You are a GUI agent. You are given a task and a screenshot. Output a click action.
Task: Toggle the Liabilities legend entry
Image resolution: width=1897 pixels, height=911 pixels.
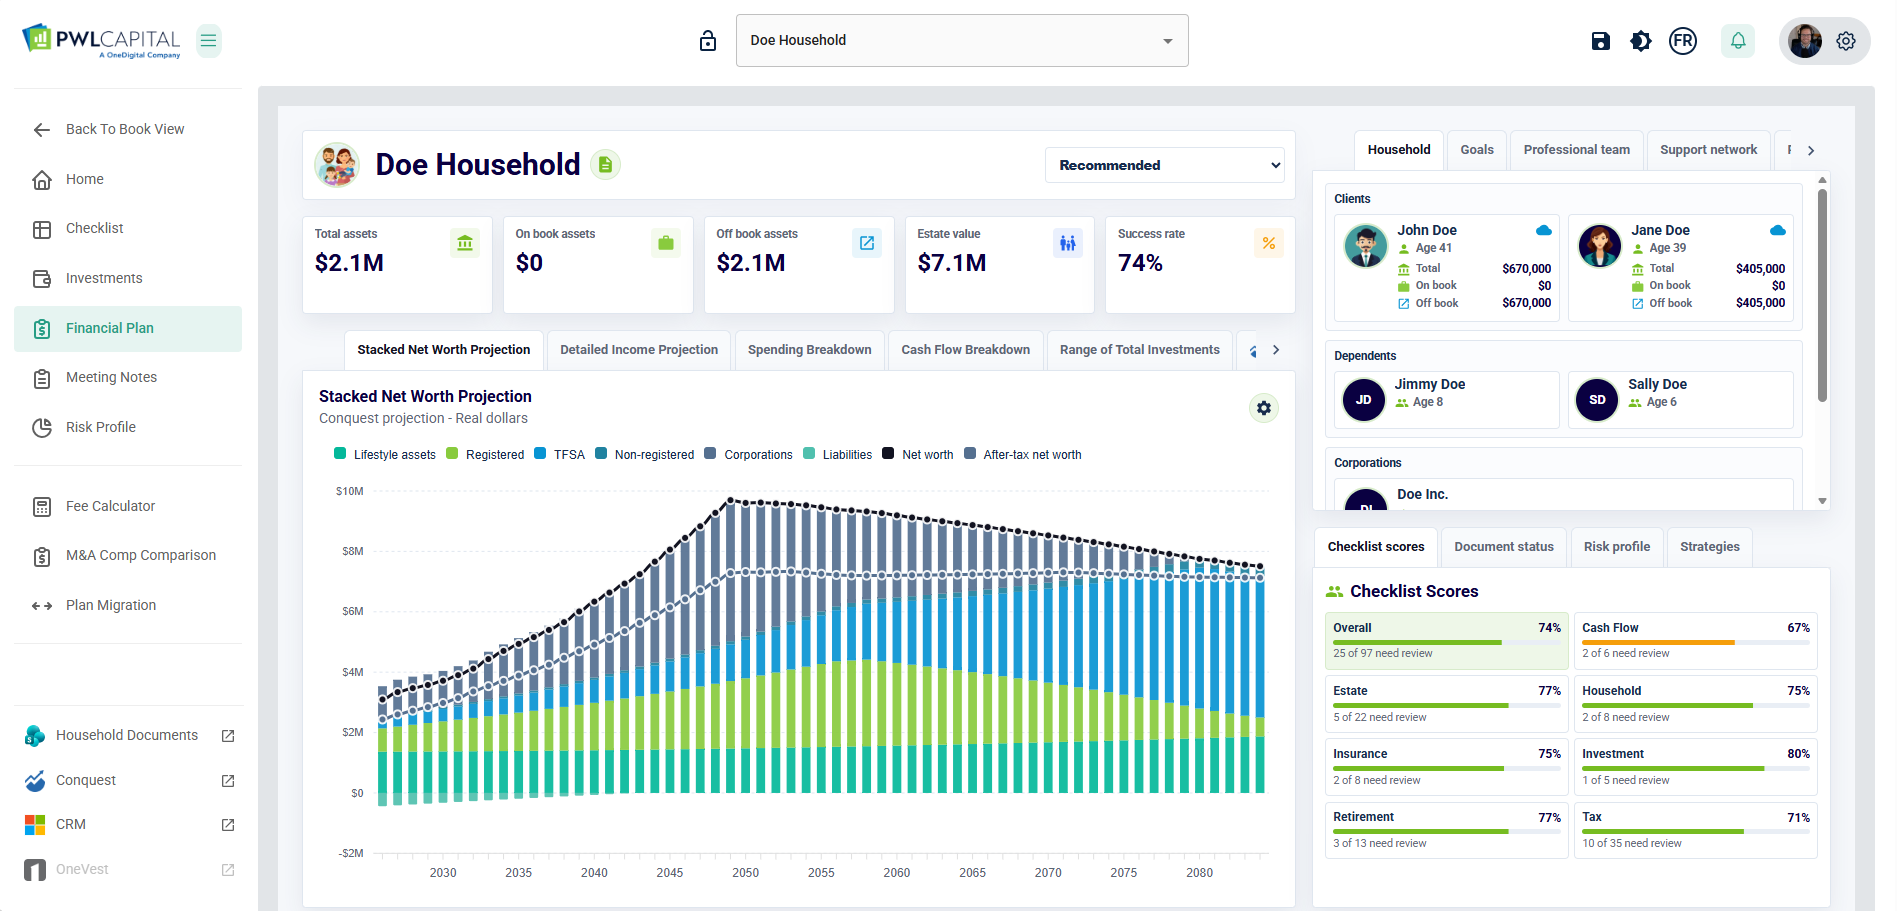point(838,455)
